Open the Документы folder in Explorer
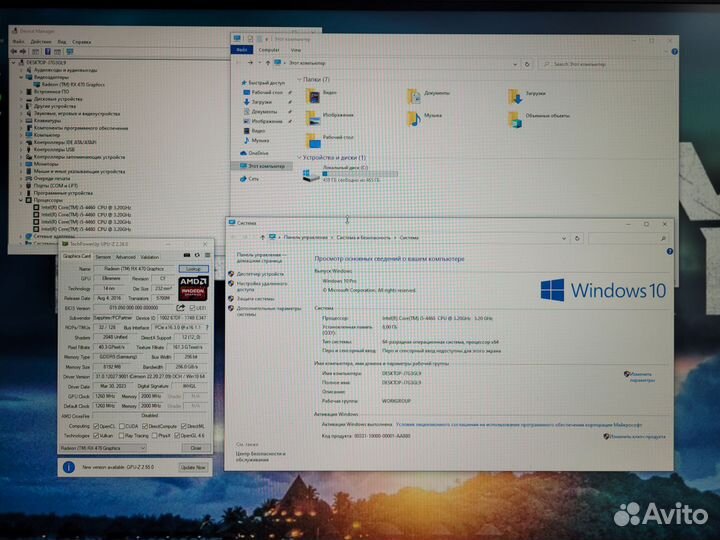Screen dimensions: 720x540 point(414,96)
